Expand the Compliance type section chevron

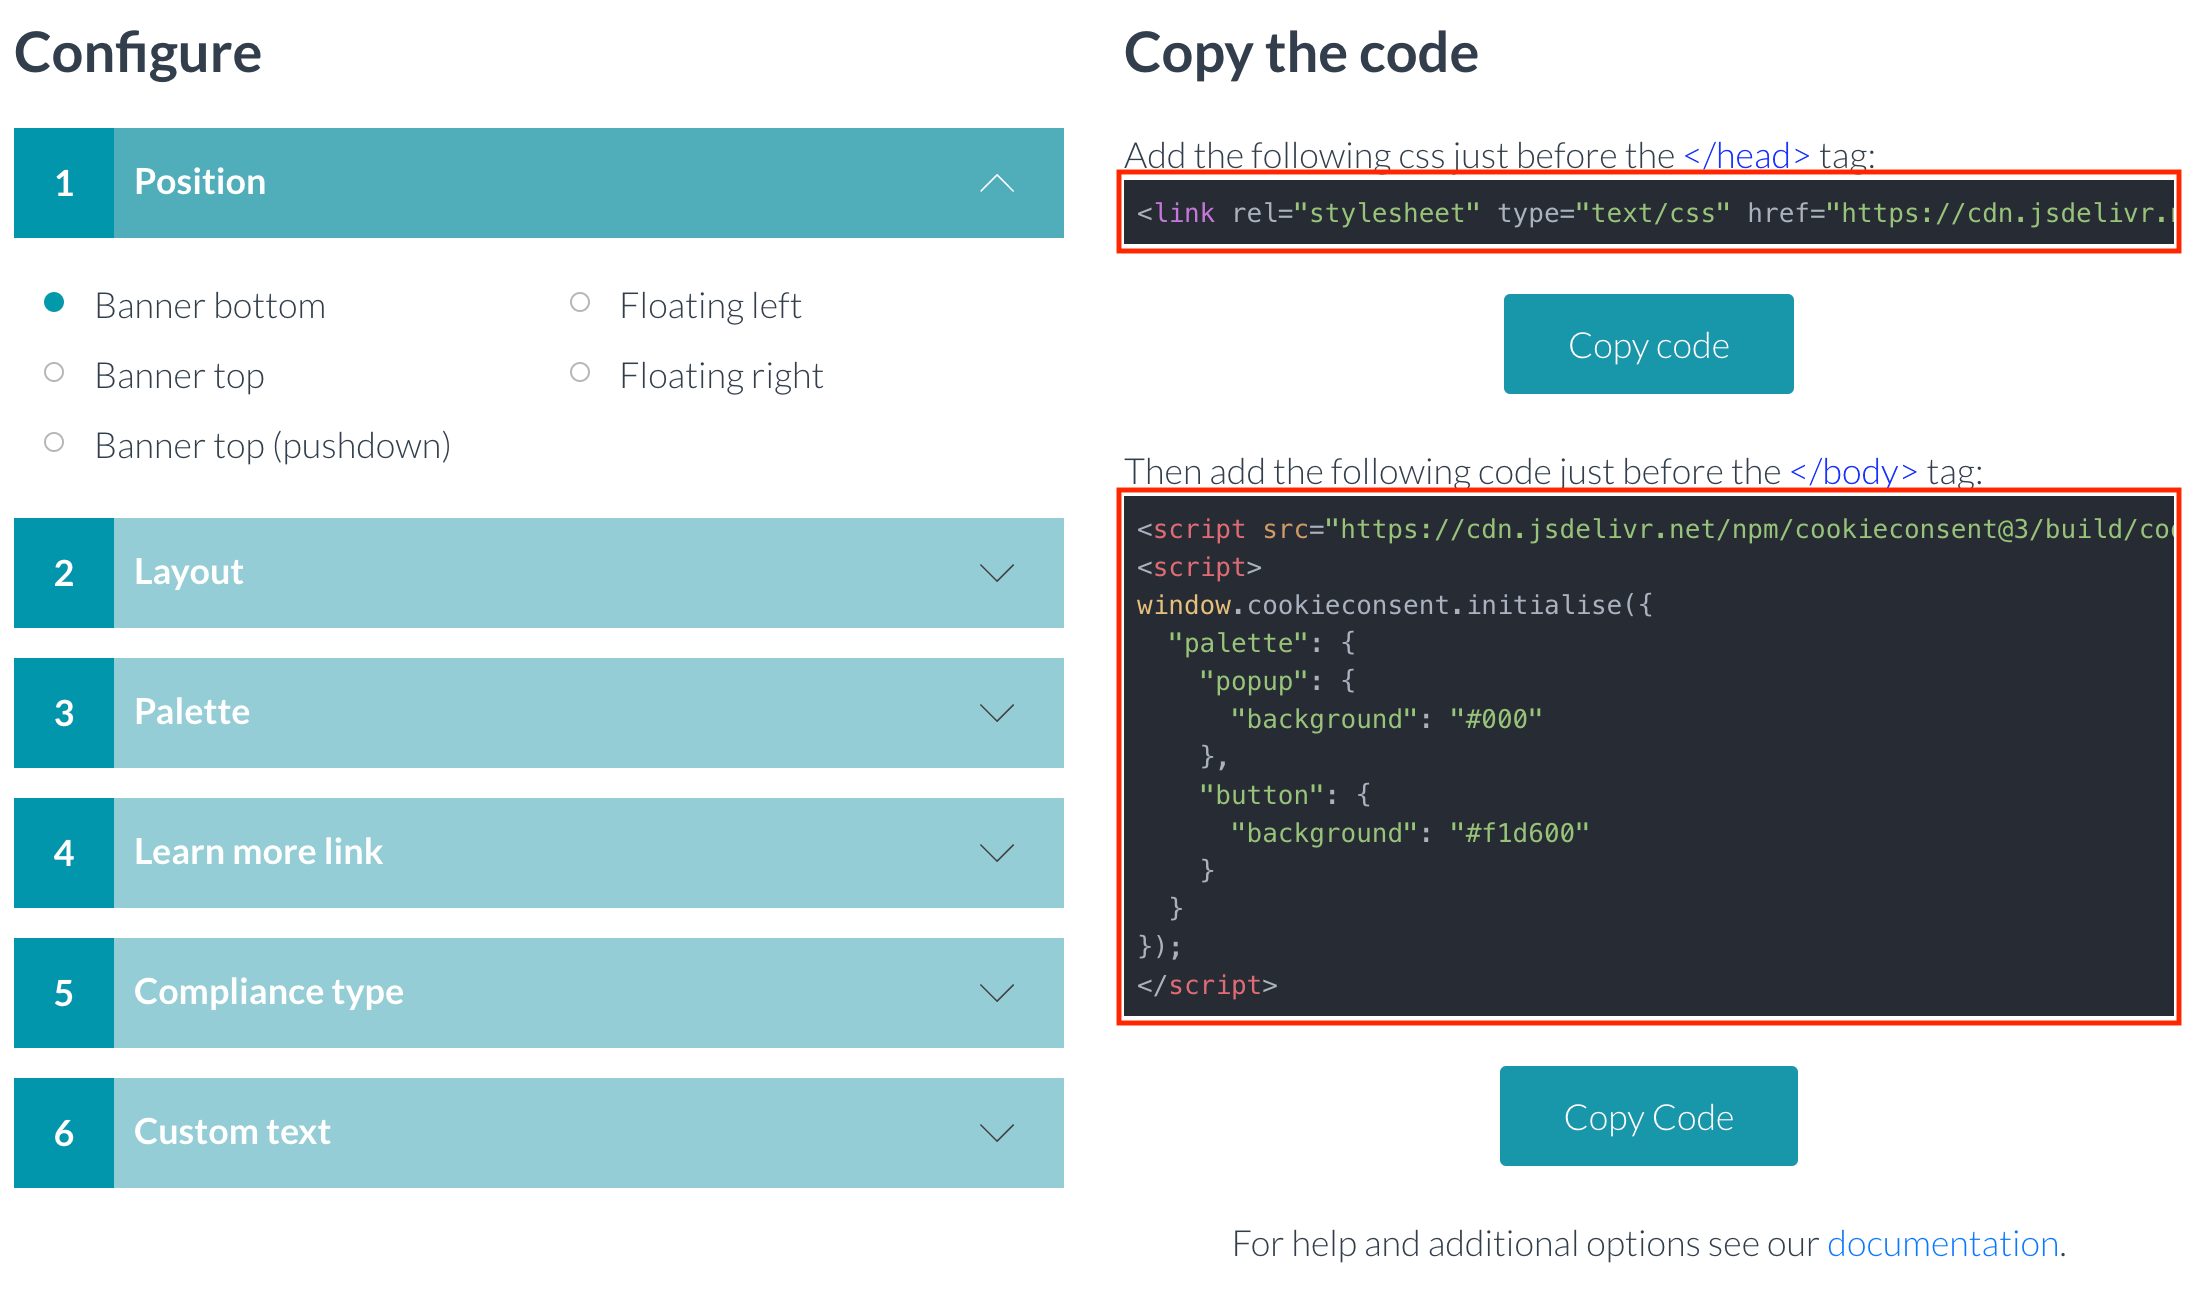coord(997,993)
